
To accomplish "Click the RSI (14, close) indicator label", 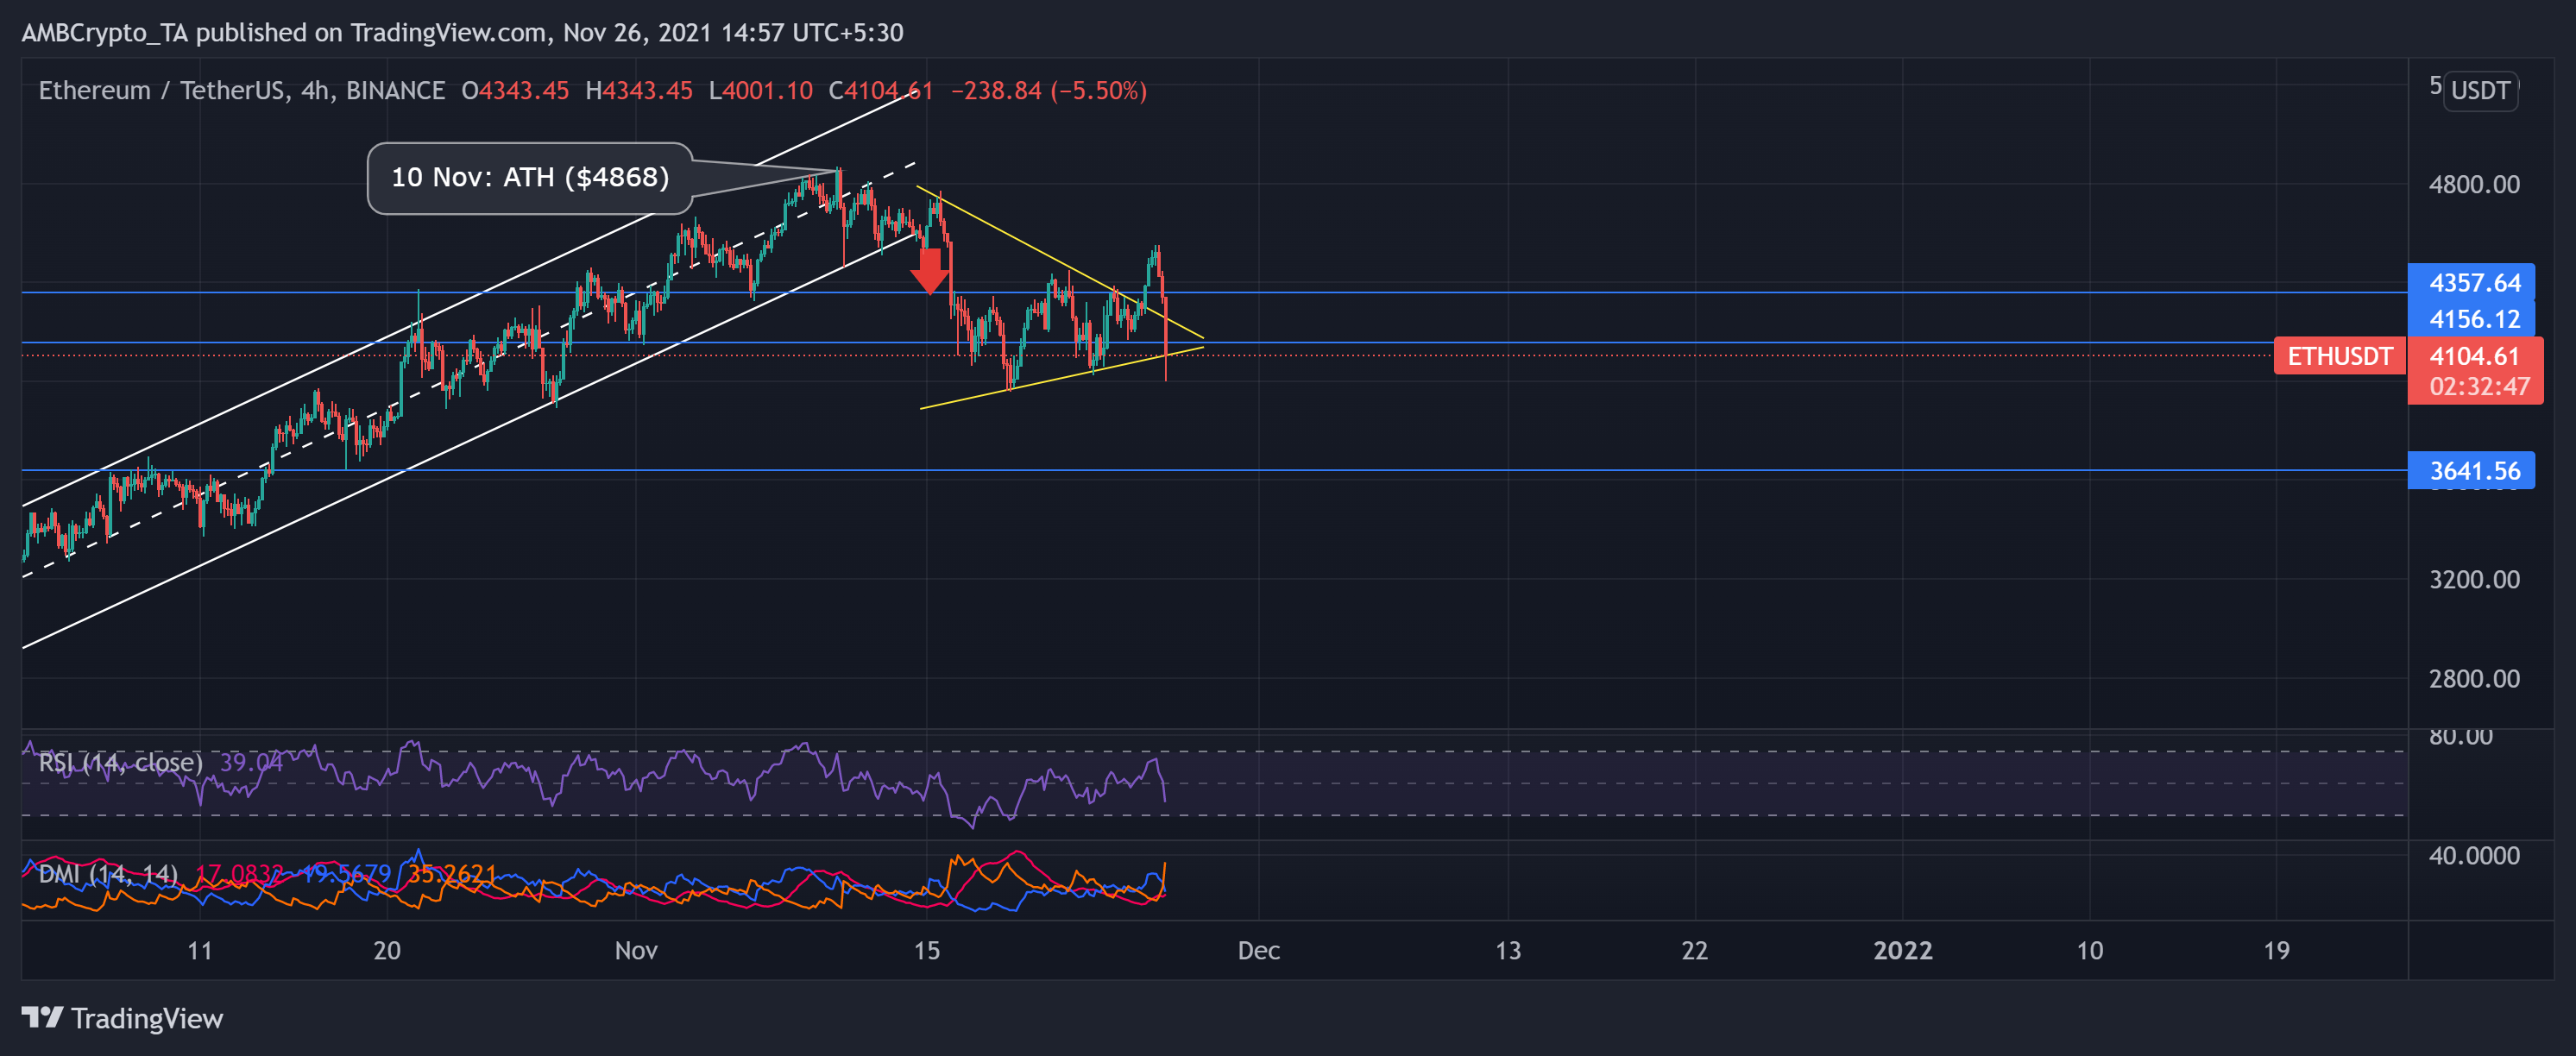I will (120, 763).
